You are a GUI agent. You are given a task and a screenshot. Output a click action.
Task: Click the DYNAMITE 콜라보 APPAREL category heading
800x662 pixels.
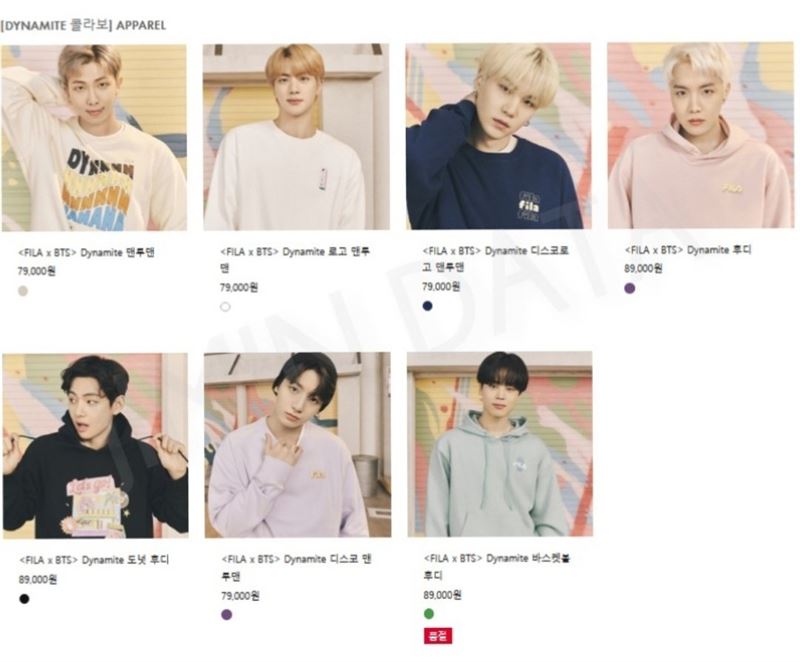point(83,25)
